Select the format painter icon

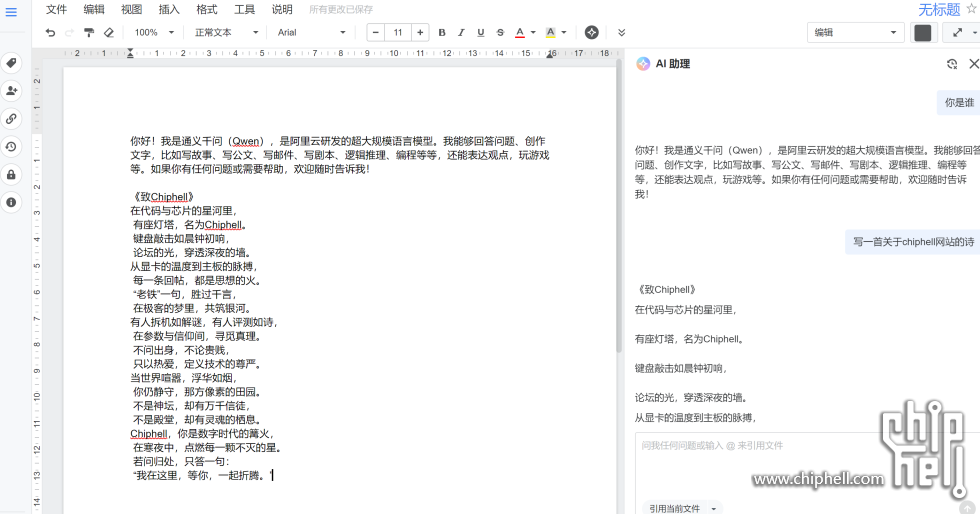[x=89, y=33]
